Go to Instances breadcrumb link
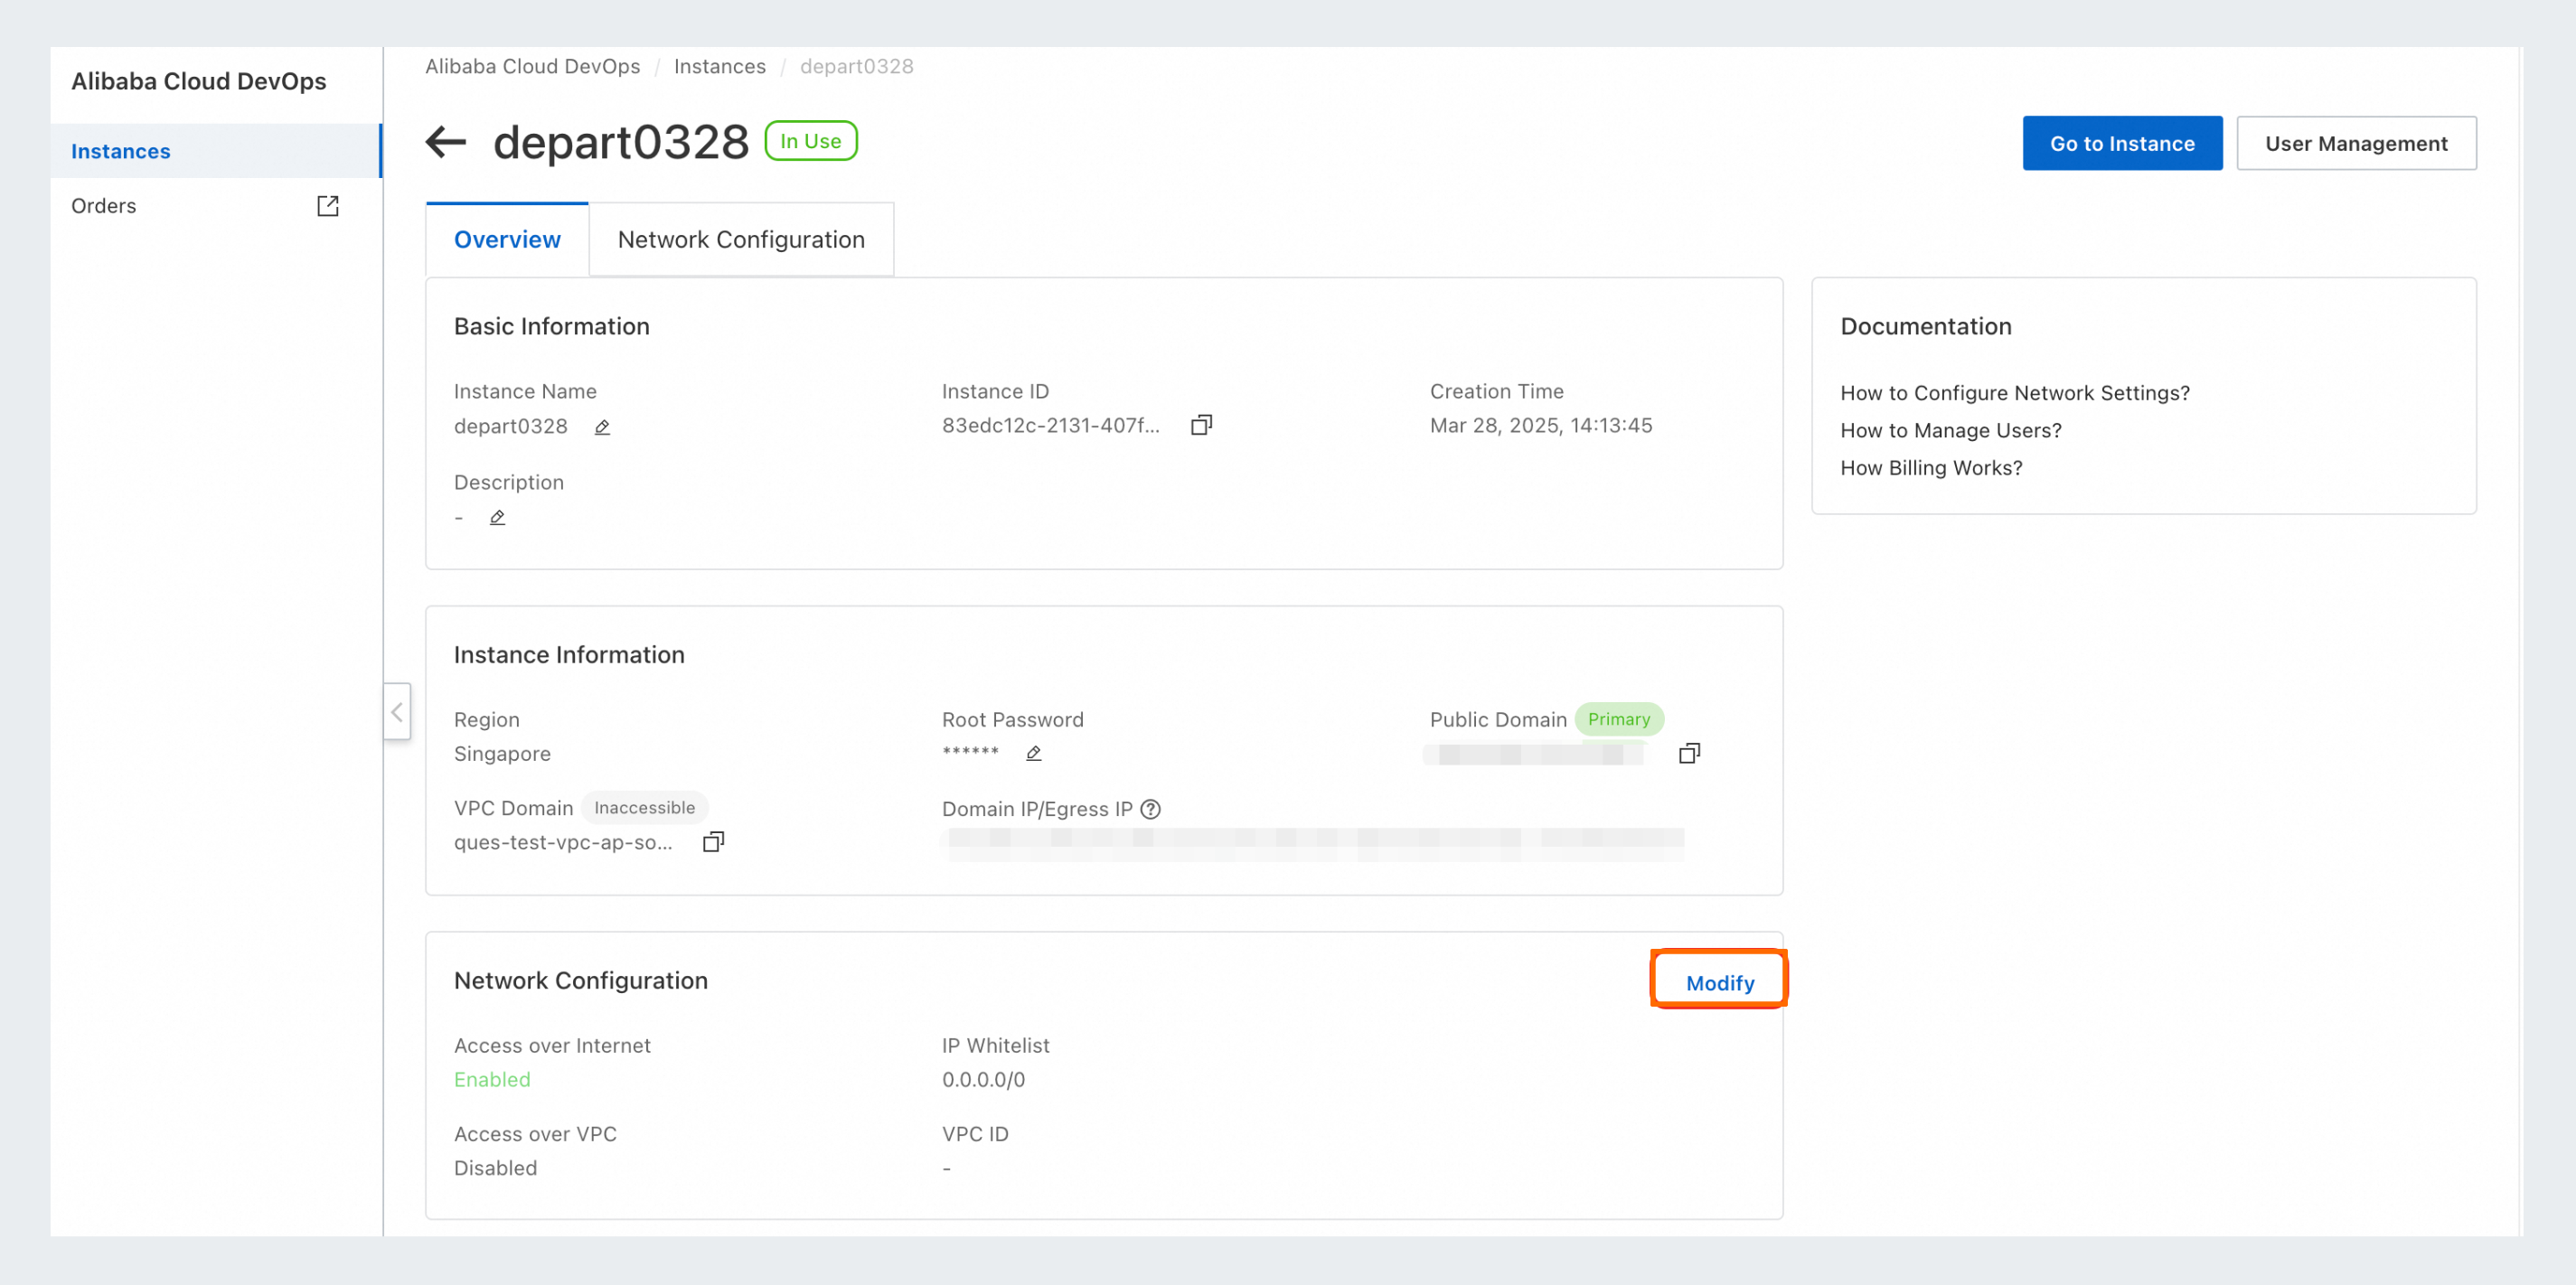The height and width of the screenshot is (1285, 2576). [720, 66]
